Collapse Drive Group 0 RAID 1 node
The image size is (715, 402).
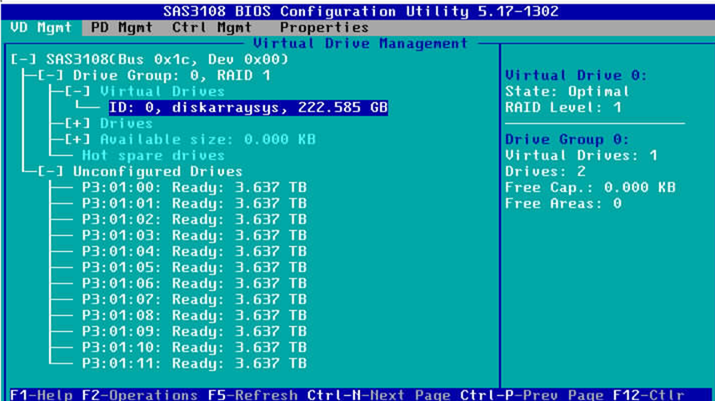tap(51, 76)
